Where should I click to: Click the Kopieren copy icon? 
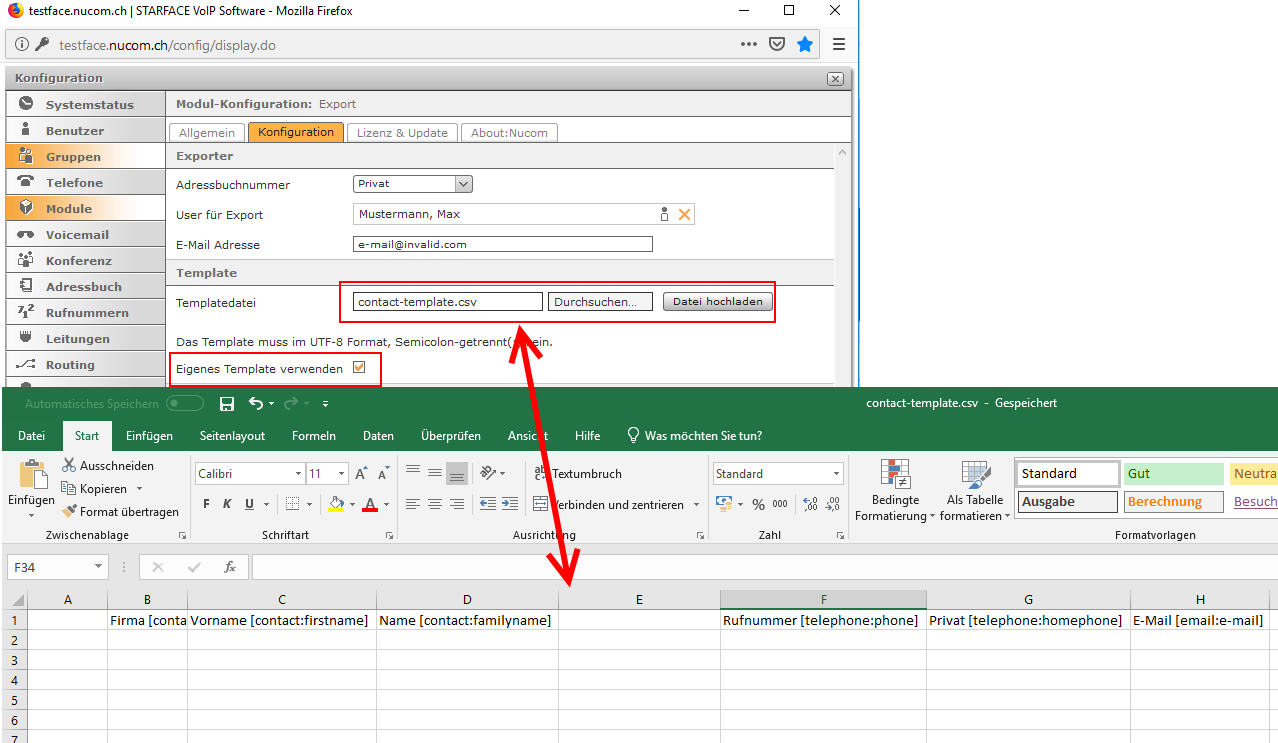pyautogui.click(x=69, y=489)
